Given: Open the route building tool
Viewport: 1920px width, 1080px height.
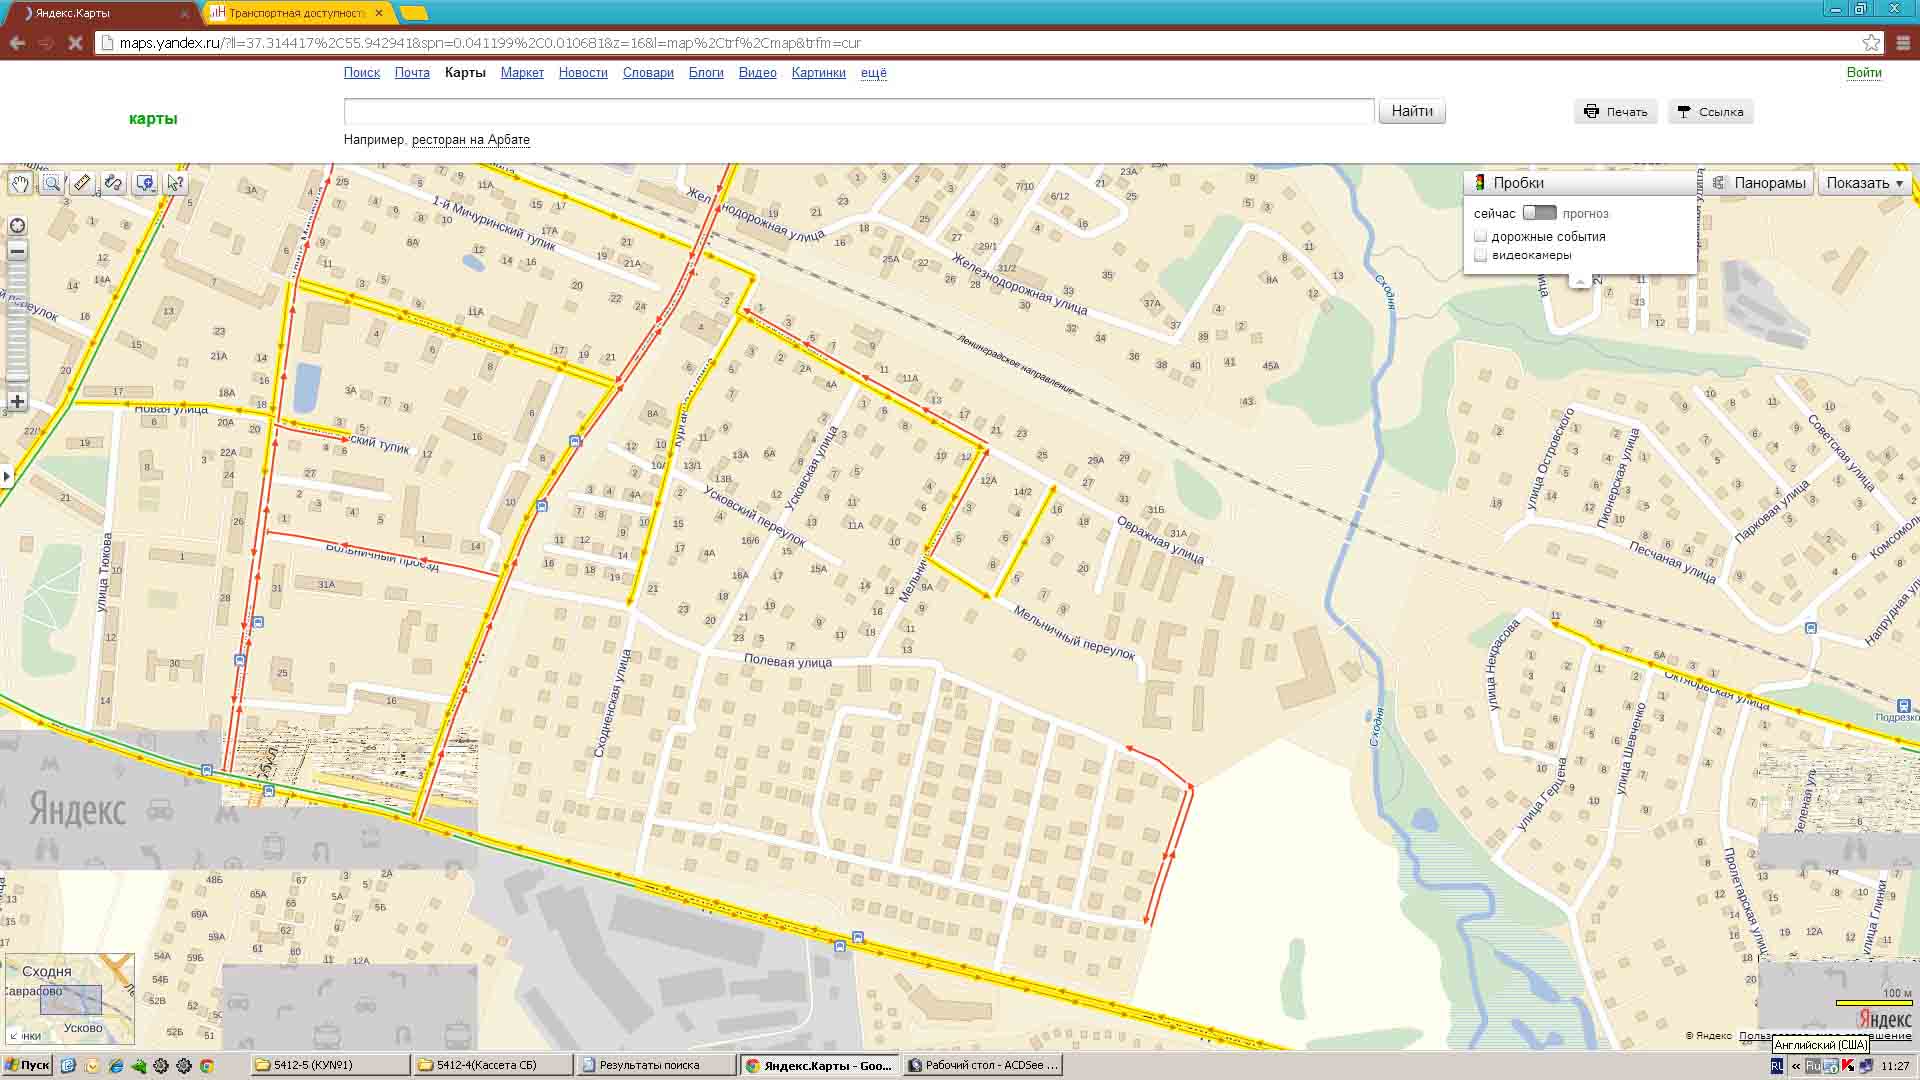Looking at the screenshot, I should [113, 183].
